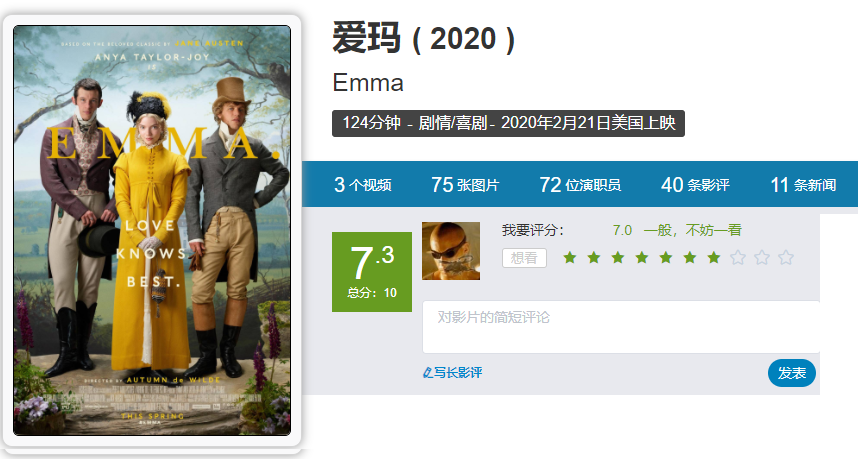Switch to 72 位演职员 tab

(x=580, y=185)
